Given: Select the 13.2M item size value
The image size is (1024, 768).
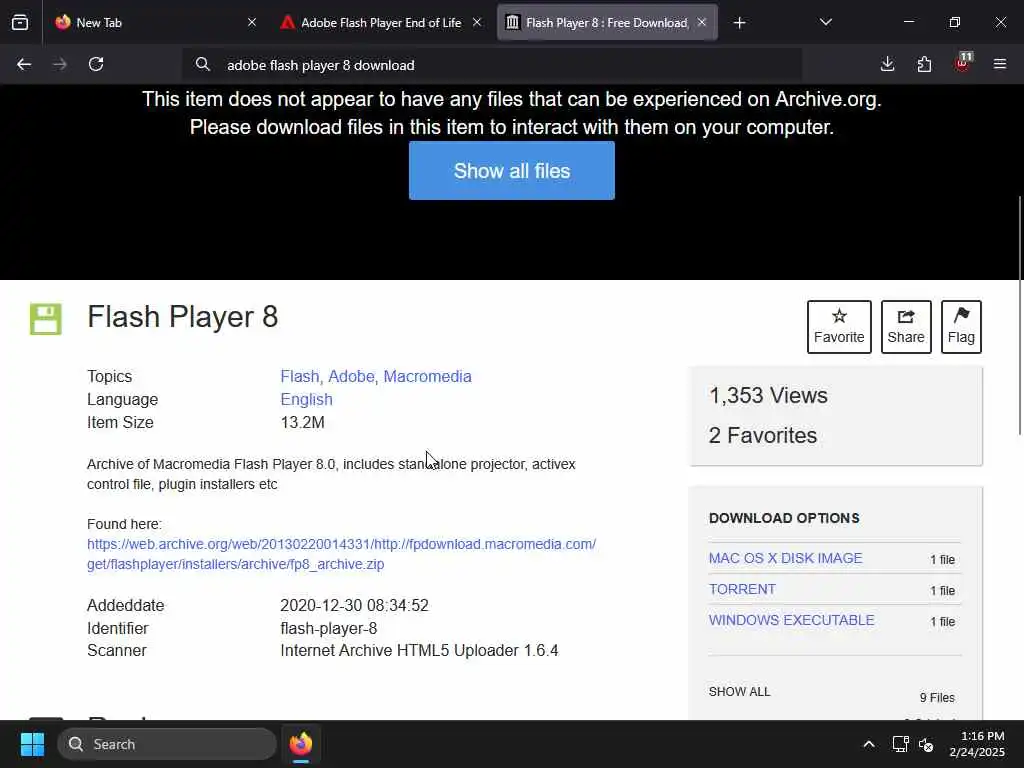Looking at the screenshot, I should pos(302,423).
